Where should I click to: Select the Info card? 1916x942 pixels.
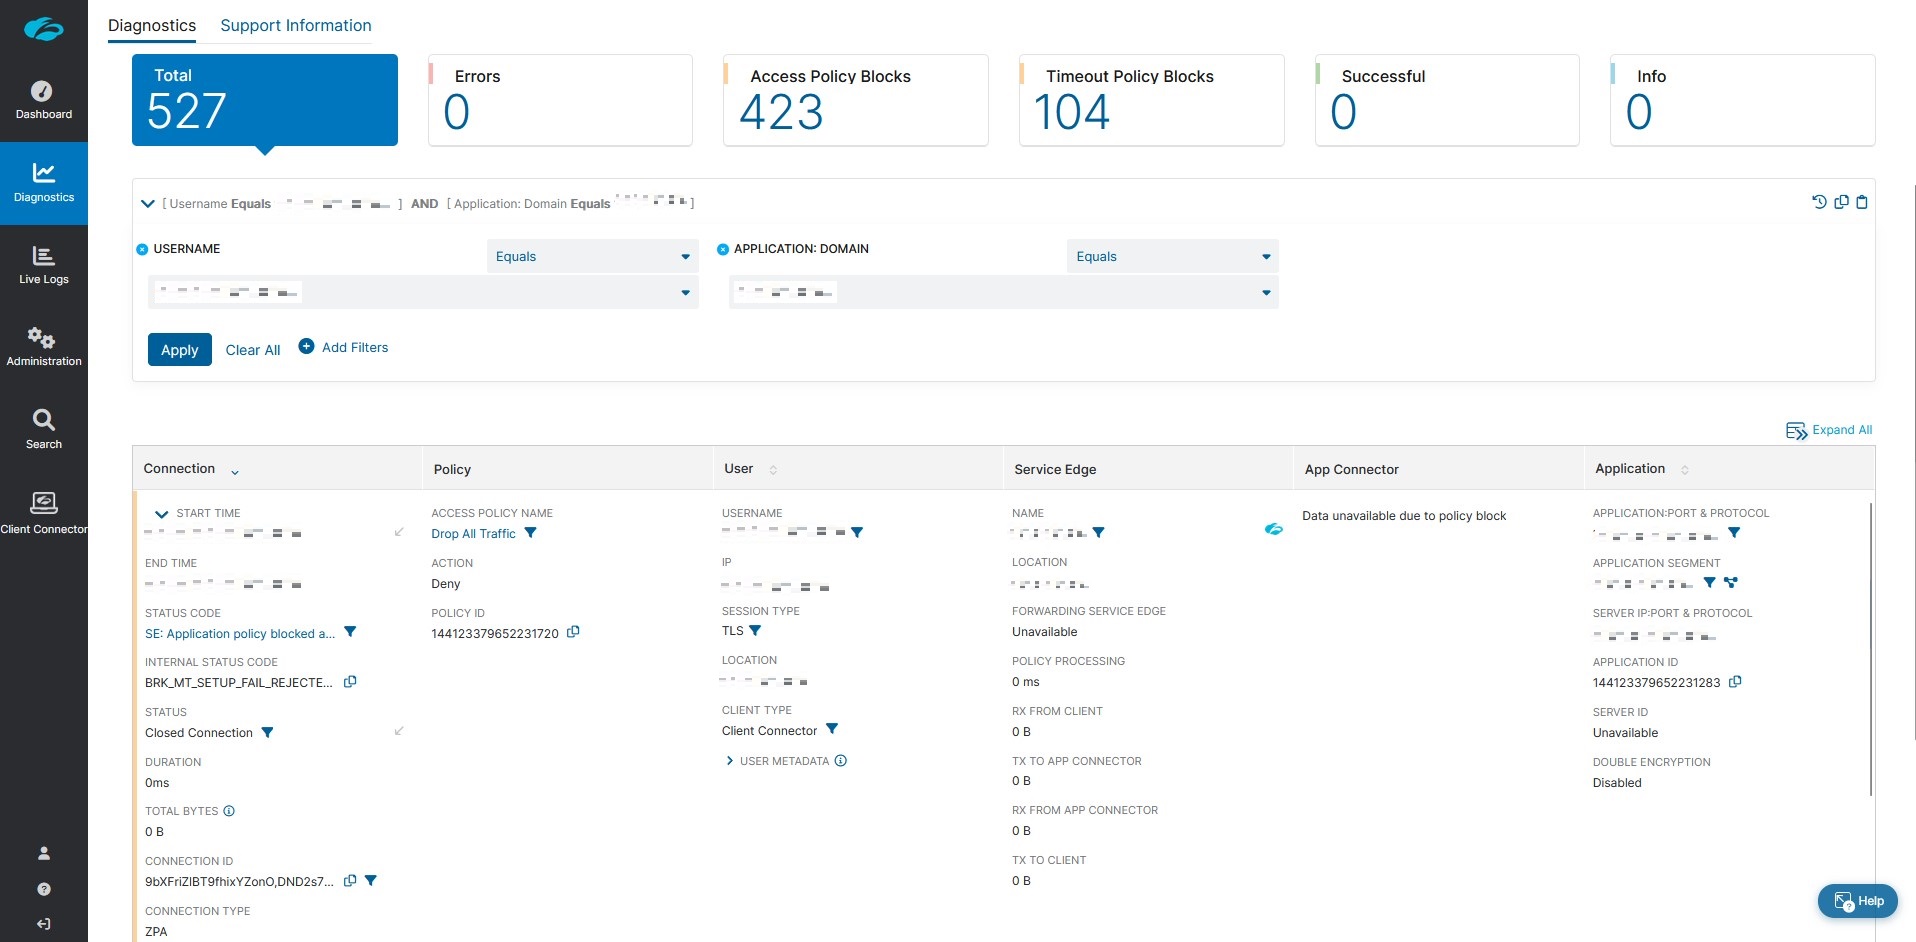point(1742,100)
